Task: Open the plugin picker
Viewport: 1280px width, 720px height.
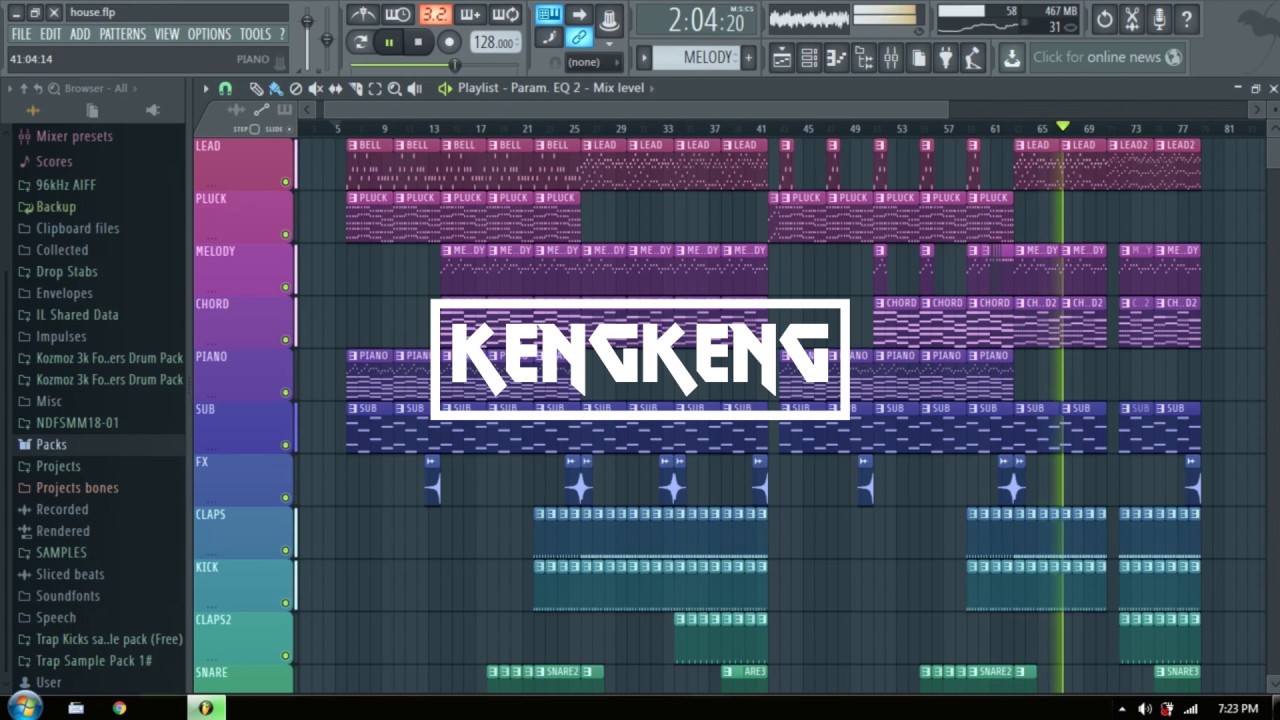Action: point(945,58)
